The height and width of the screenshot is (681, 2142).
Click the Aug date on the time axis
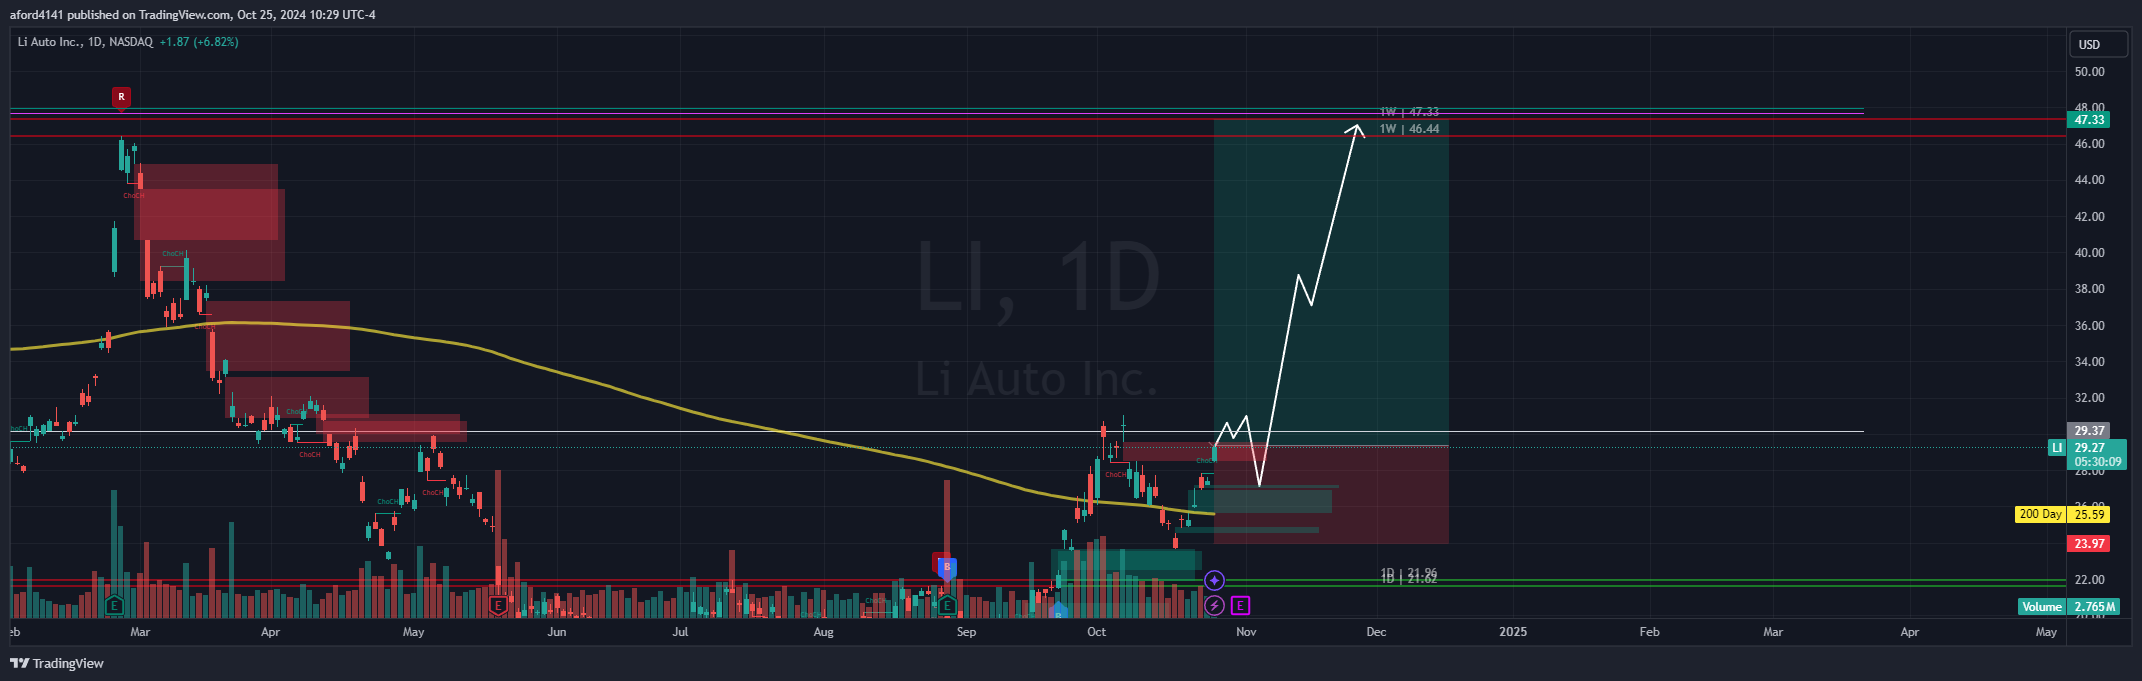(x=823, y=632)
